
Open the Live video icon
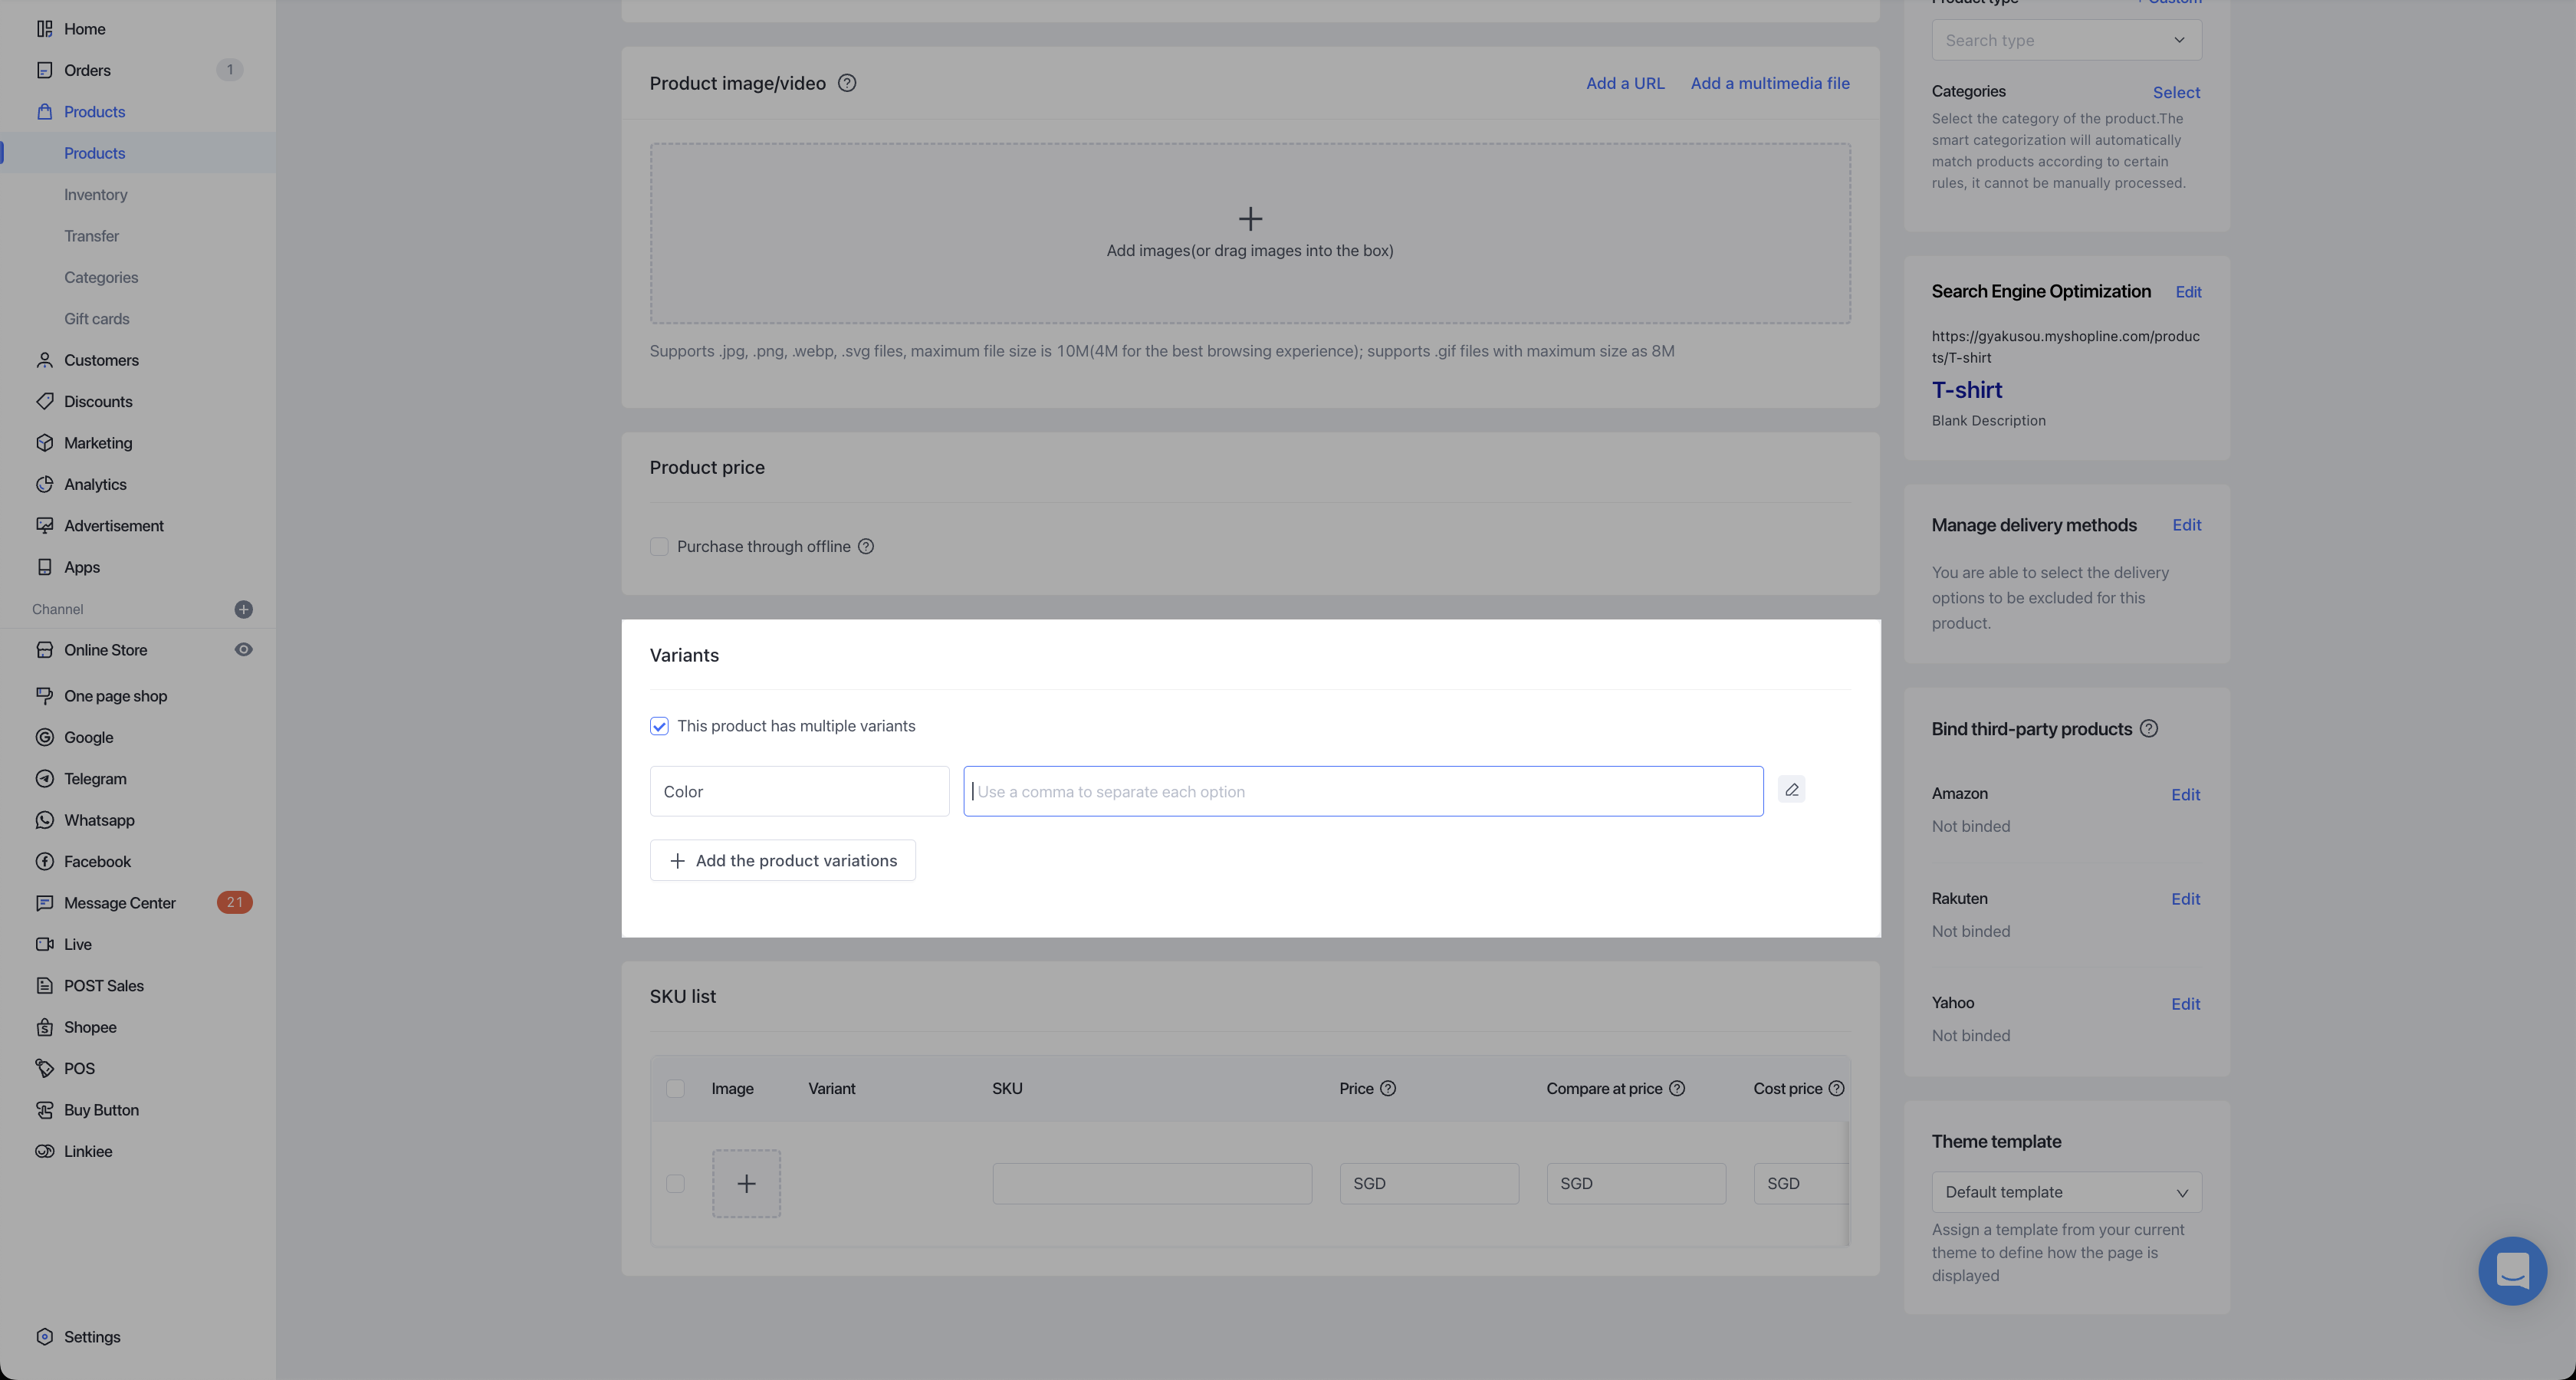44,945
